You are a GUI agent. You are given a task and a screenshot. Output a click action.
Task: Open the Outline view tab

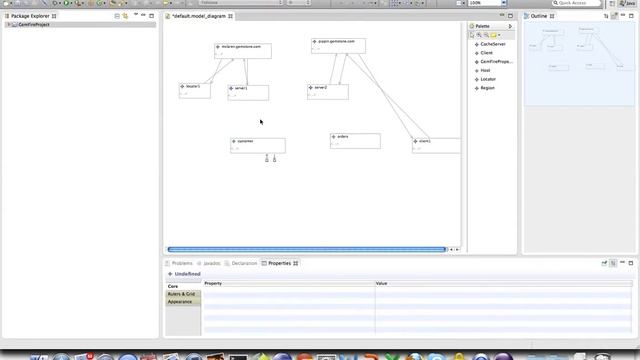click(x=539, y=16)
